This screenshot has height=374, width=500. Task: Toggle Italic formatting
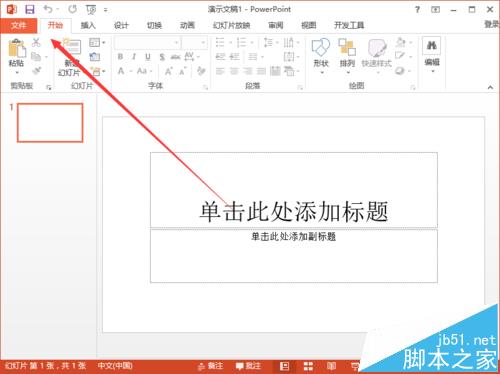click(x=134, y=57)
